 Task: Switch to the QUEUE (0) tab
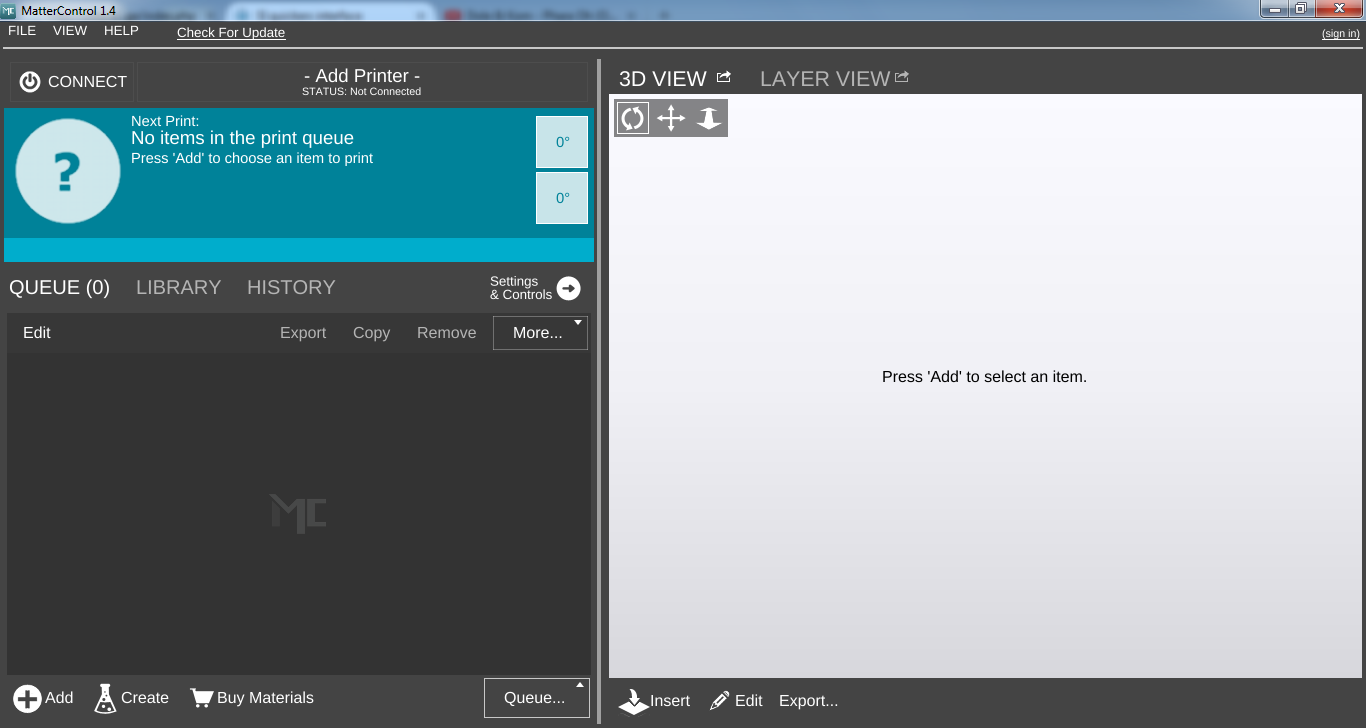59,288
